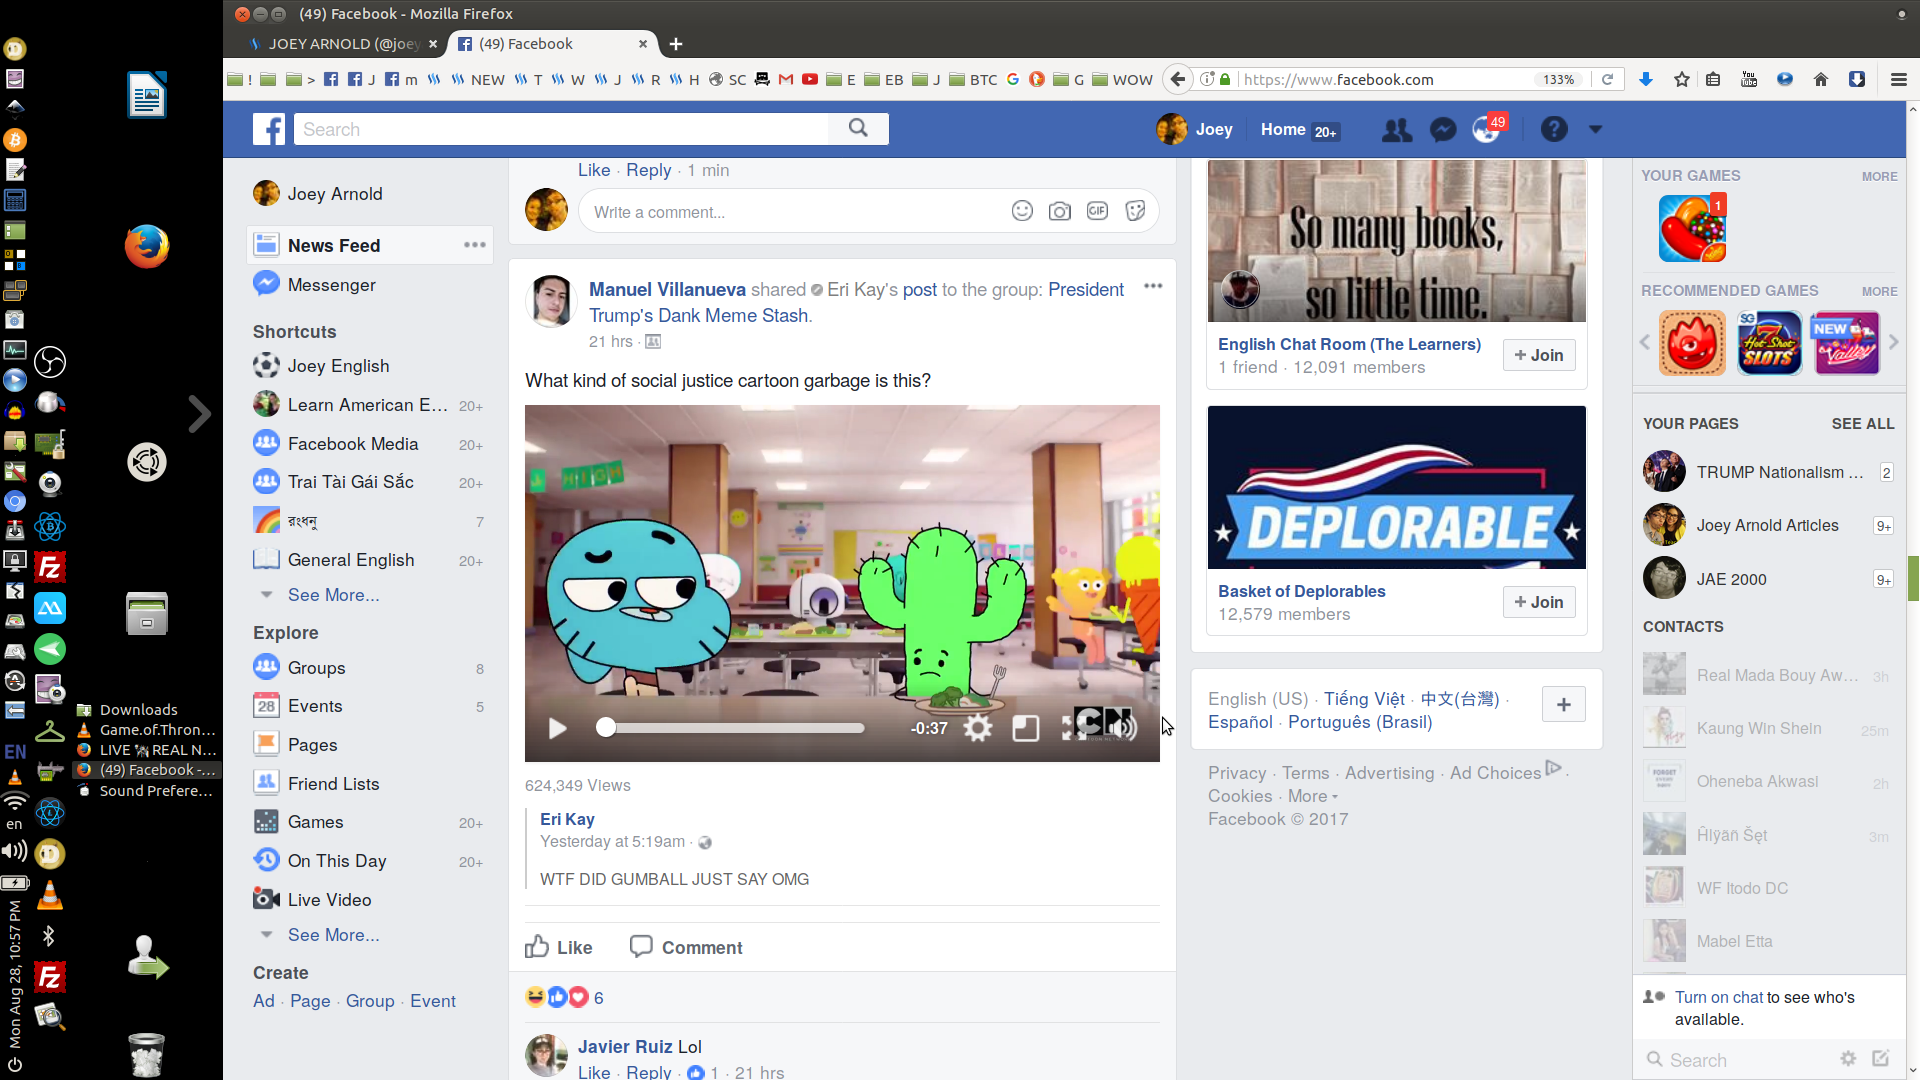This screenshot has width=1920, height=1080.
Task: Switch language to Tiếng Việt
Action: (1363, 699)
